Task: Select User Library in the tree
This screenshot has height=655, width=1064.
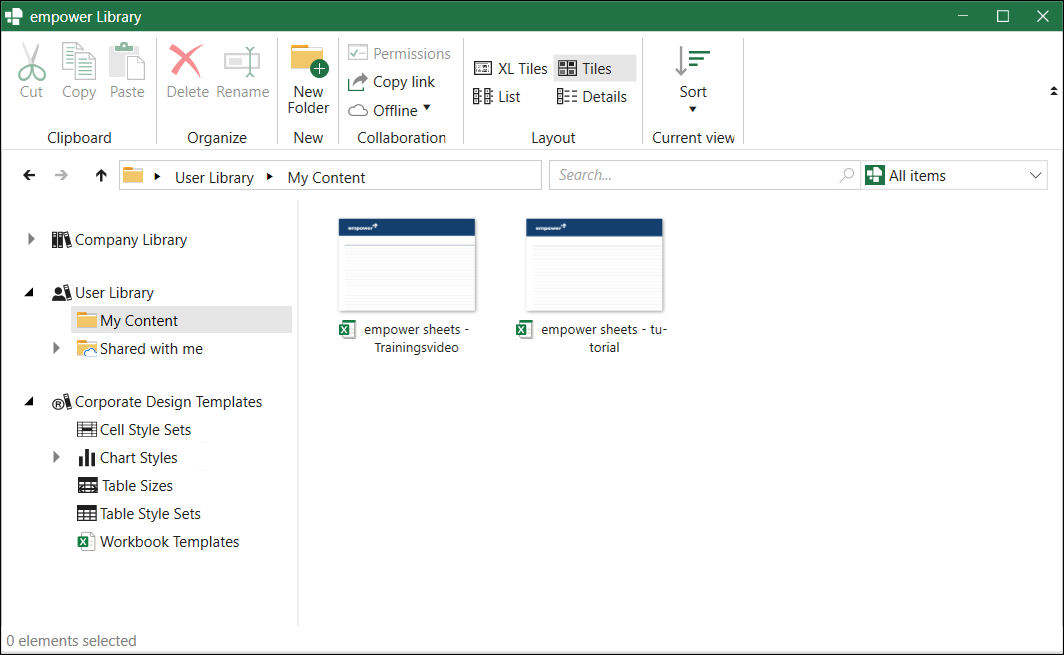Action: click(x=103, y=293)
